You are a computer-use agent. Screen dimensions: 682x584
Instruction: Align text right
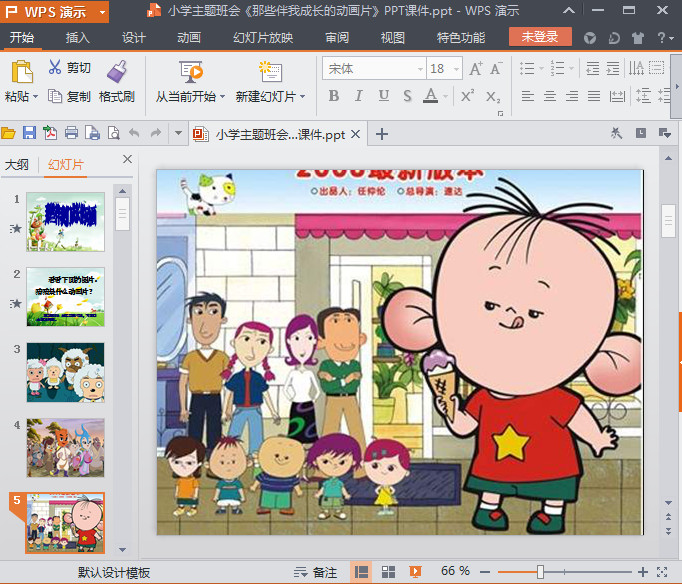tap(572, 96)
